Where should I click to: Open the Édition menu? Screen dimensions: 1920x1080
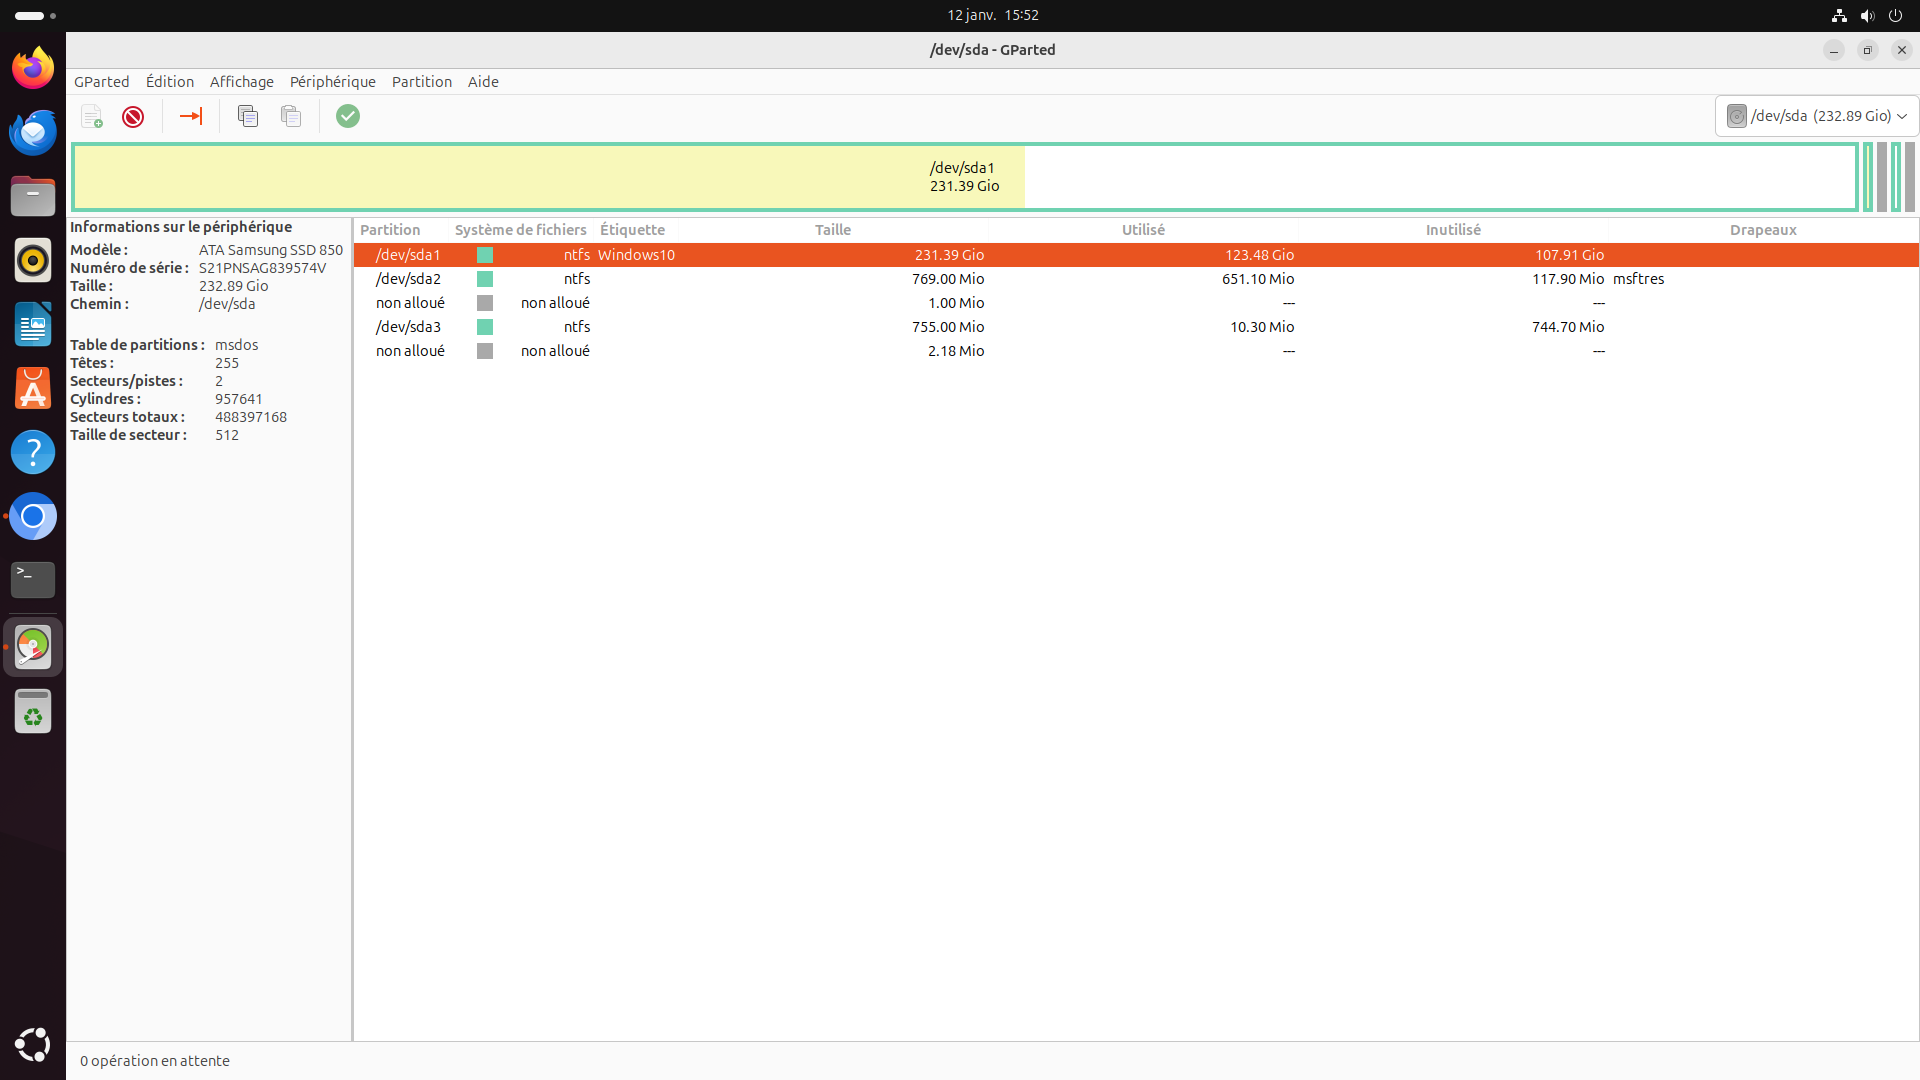(x=170, y=82)
